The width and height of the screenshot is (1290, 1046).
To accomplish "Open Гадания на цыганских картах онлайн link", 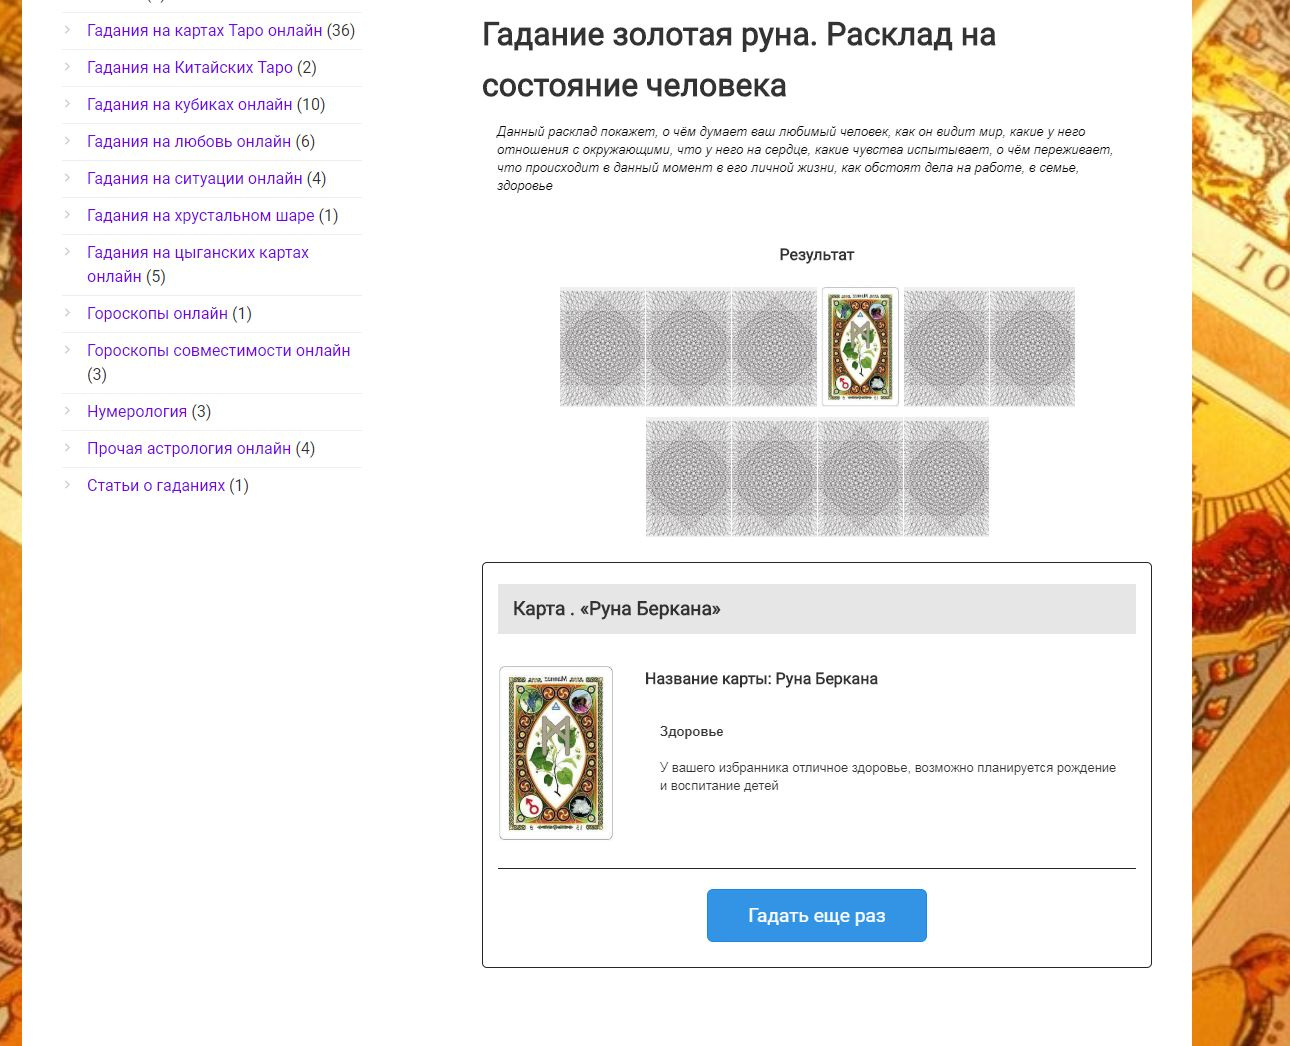I will point(198,264).
